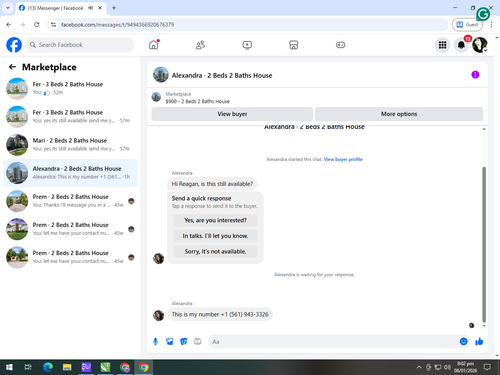
Task: Open the Gaming icon in top navigation
Action: [340, 45]
